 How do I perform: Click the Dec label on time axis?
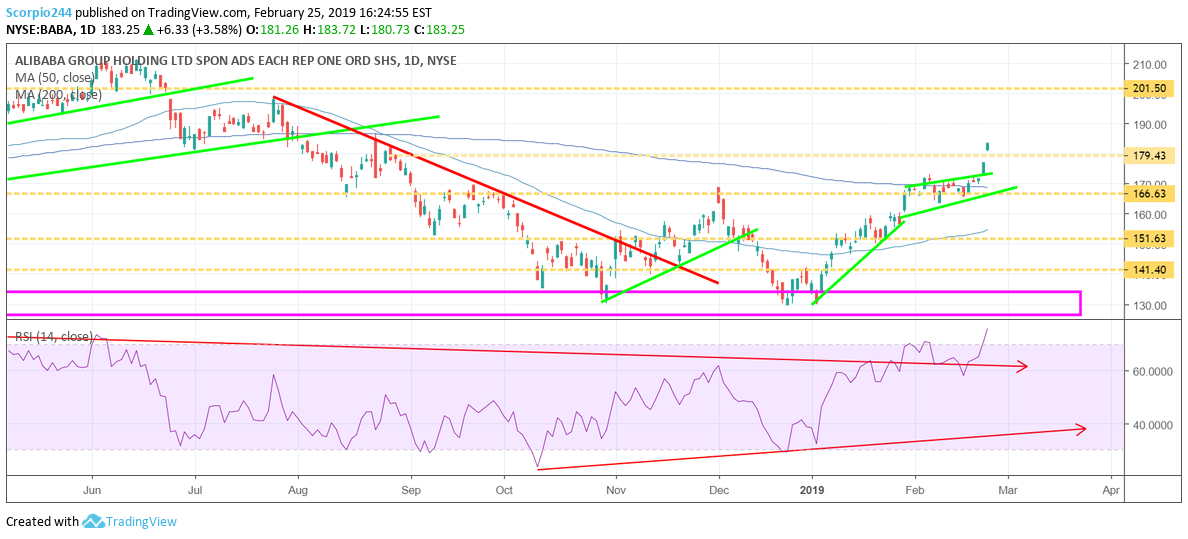pyautogui.click(x=718, y=490)
